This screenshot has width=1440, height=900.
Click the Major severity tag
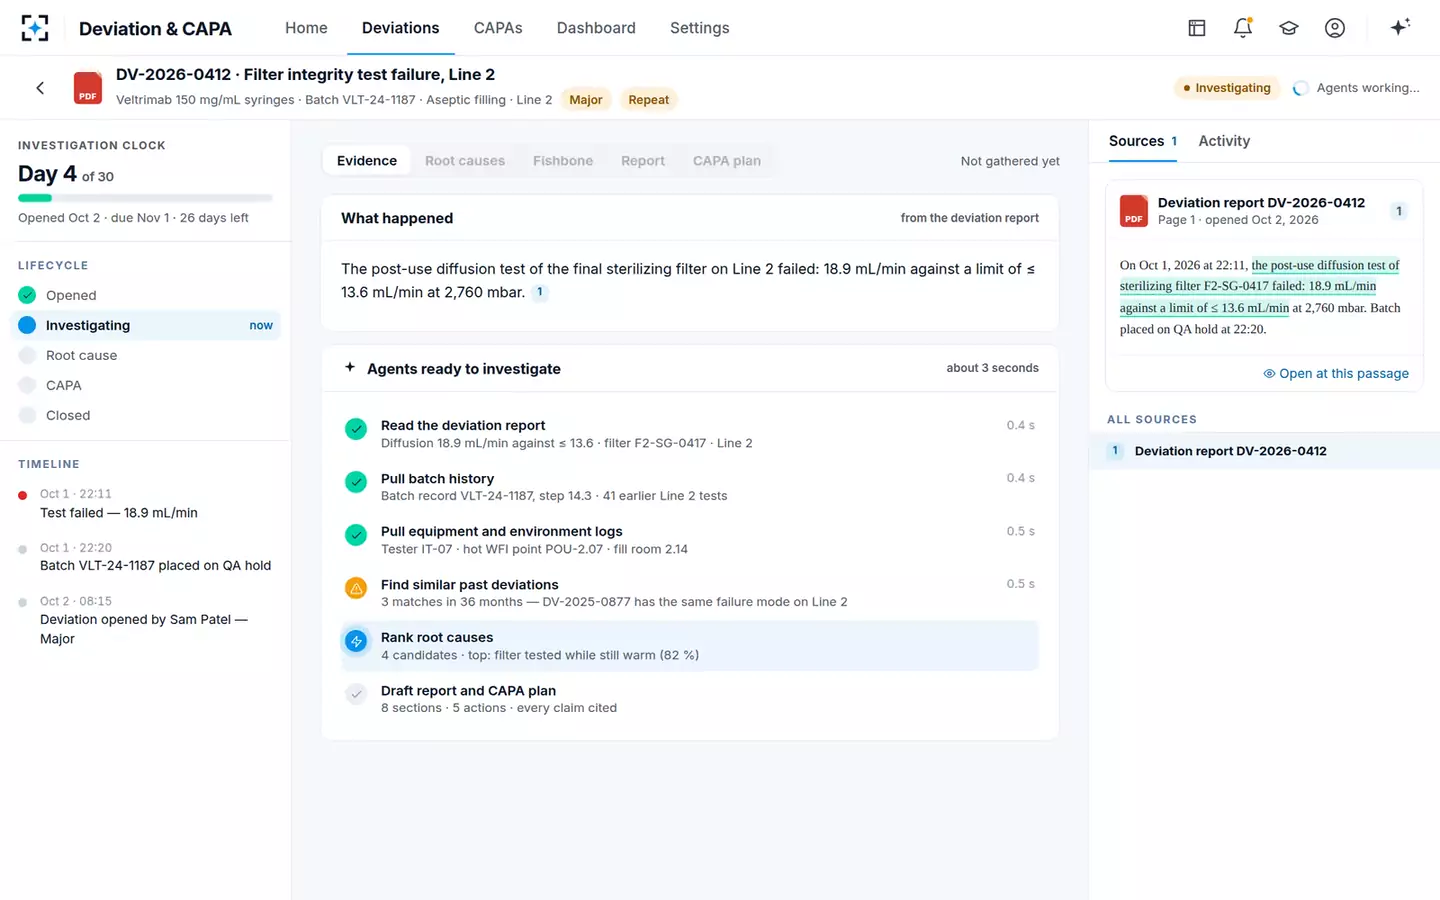pos(586,100)
